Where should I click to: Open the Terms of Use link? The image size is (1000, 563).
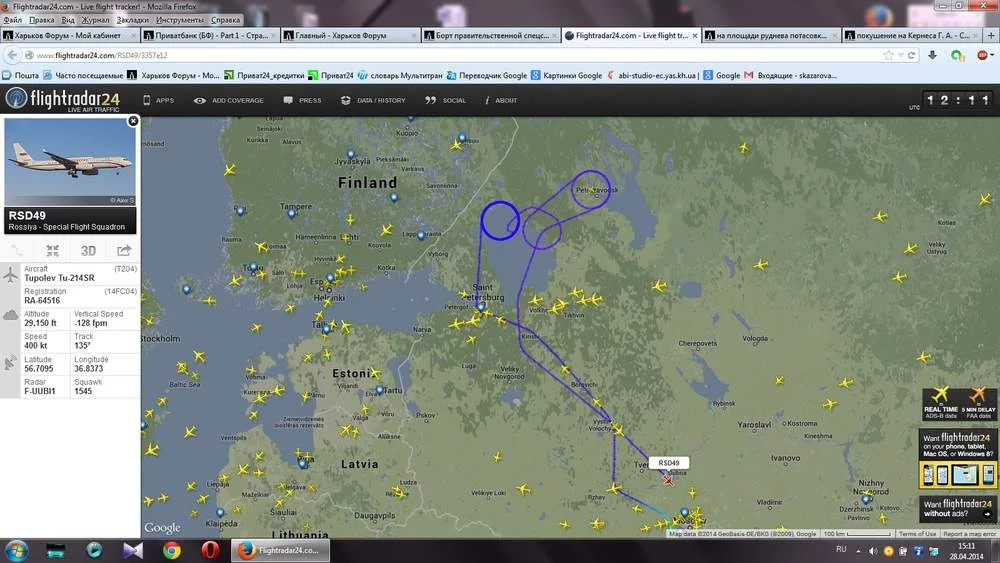[x=917, y=534]
